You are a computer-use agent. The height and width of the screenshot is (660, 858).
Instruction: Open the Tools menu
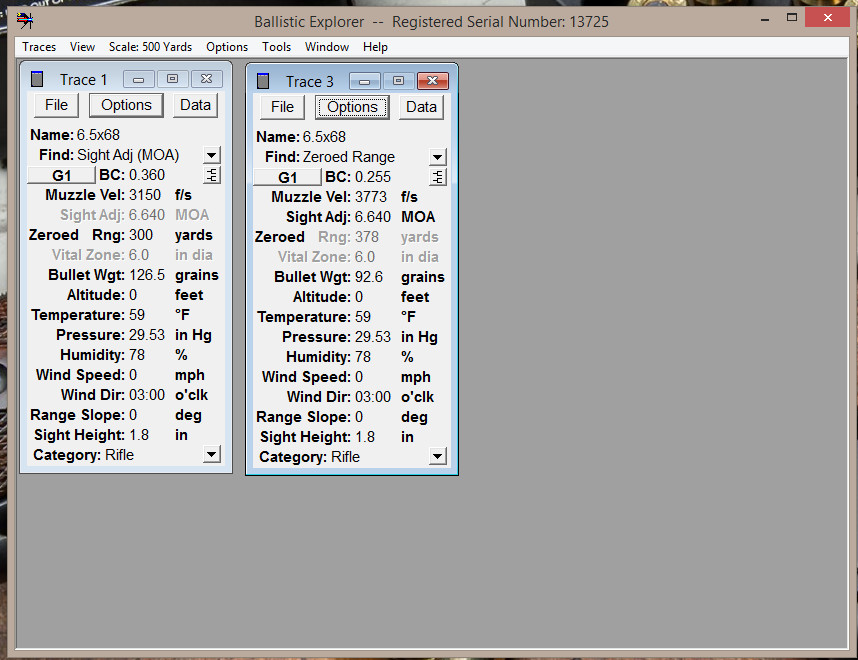(276, 47)
